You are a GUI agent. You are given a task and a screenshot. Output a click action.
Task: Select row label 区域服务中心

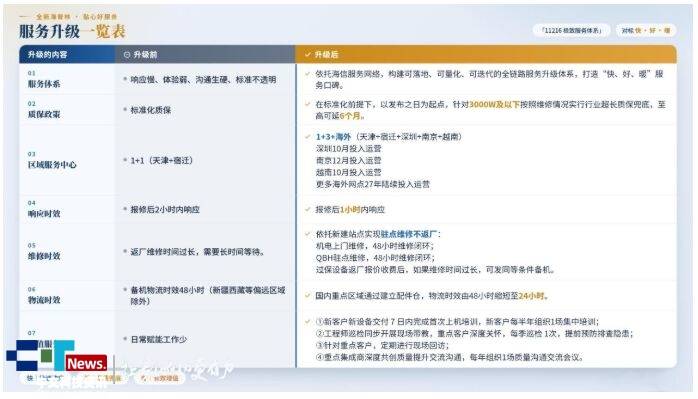point(52,165)
